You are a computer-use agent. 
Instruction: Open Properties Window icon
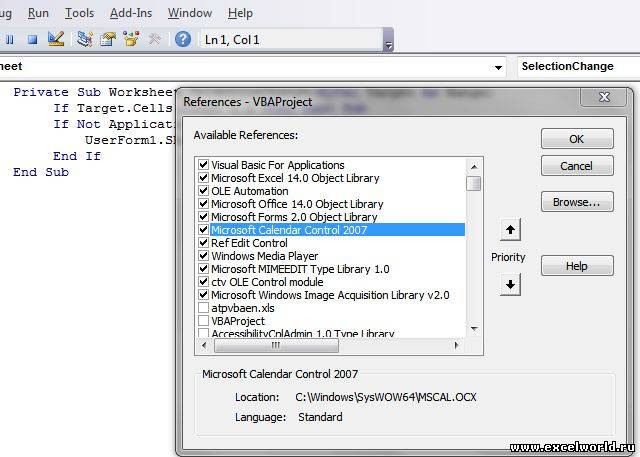108,39
